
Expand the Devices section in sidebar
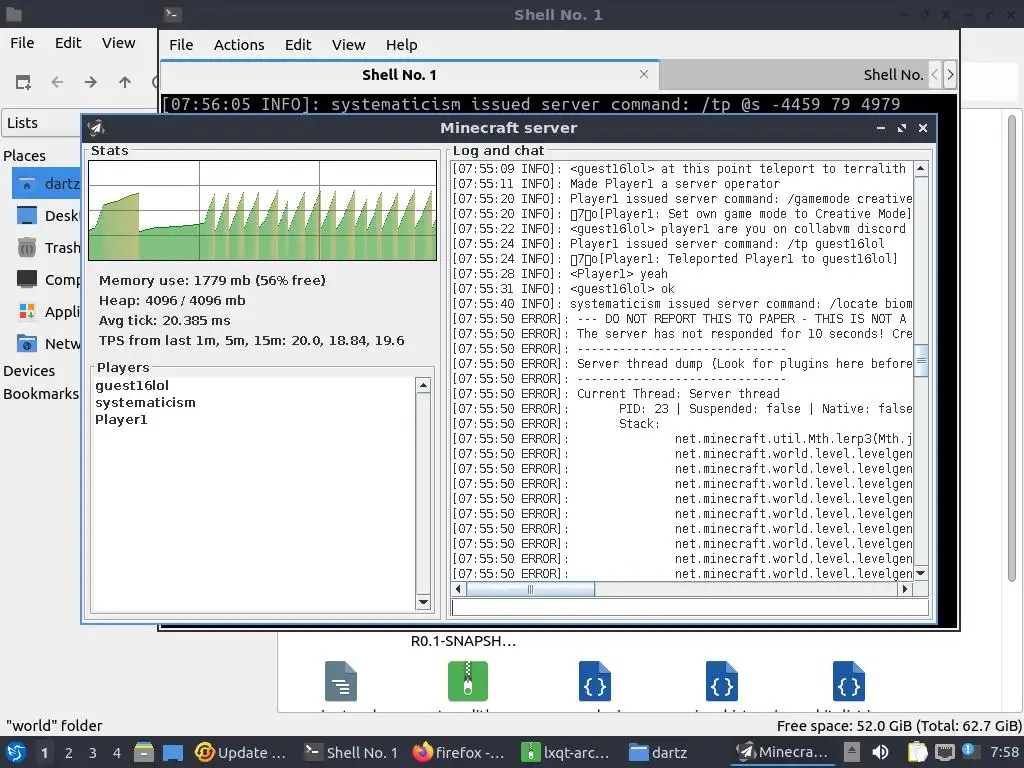29,370
